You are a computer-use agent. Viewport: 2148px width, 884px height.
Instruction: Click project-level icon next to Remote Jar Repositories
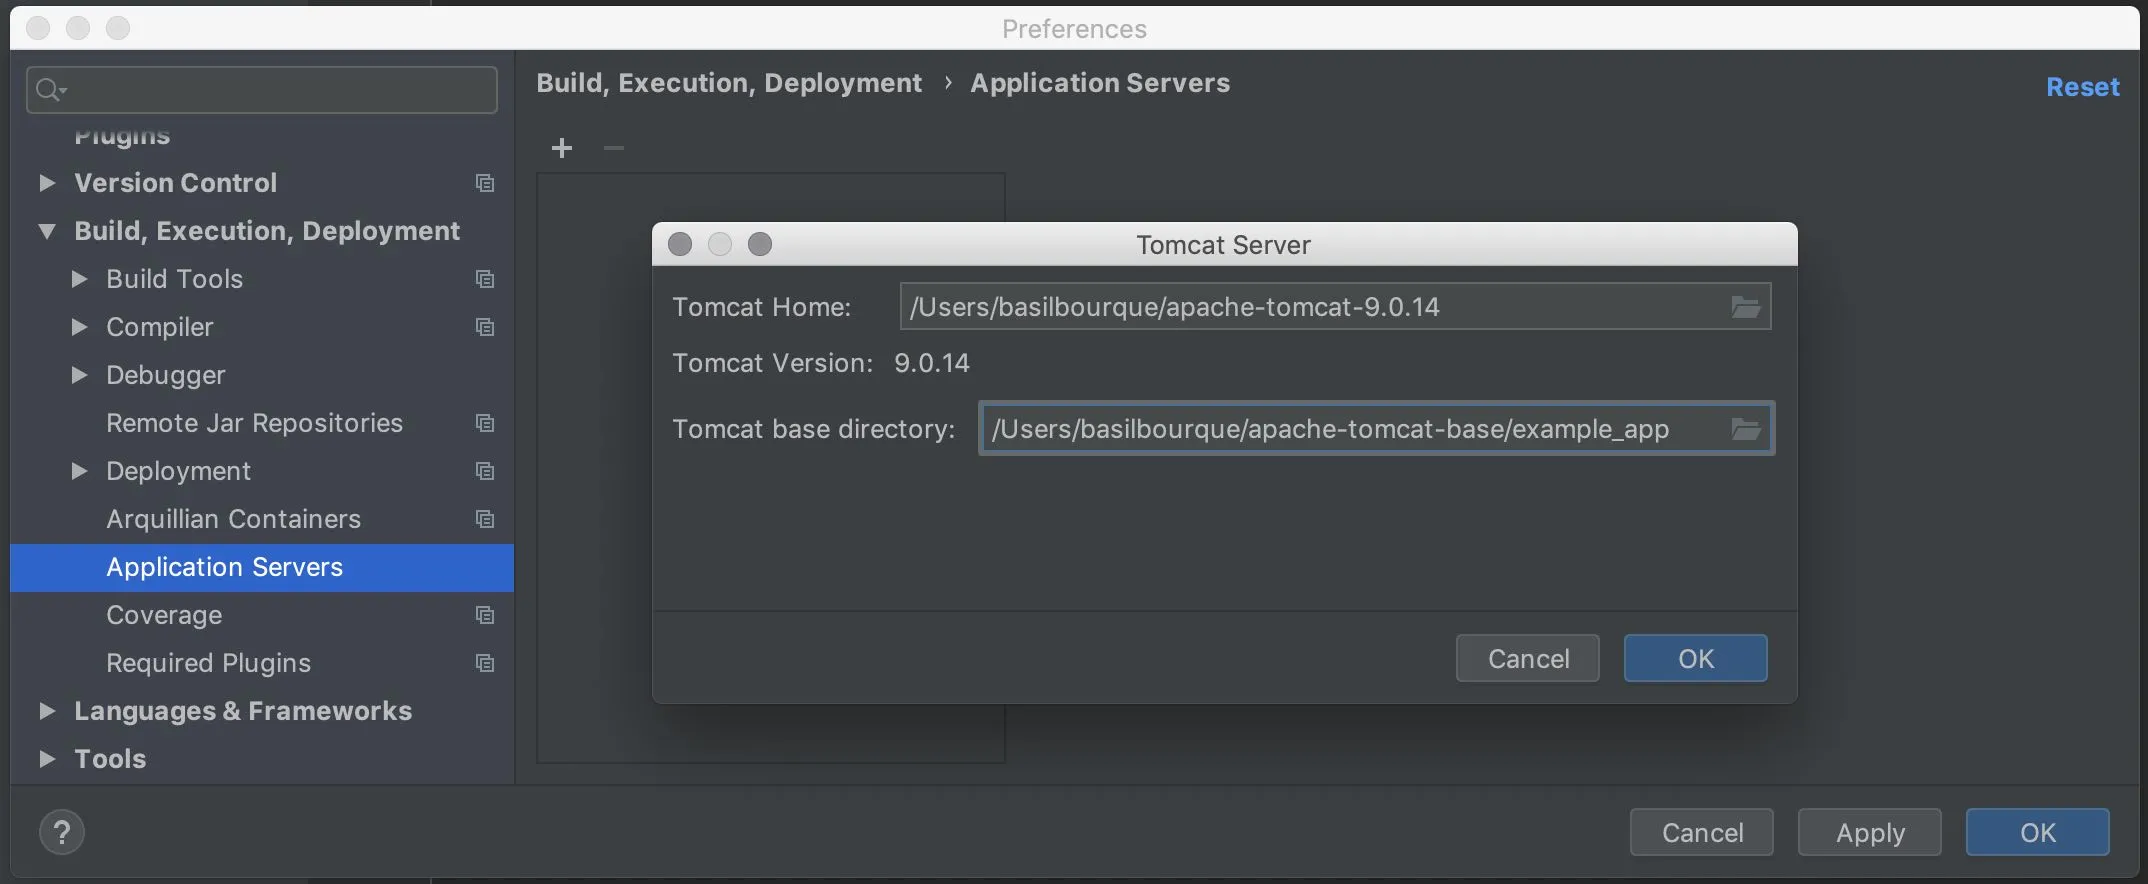click(x=485, y=423)
